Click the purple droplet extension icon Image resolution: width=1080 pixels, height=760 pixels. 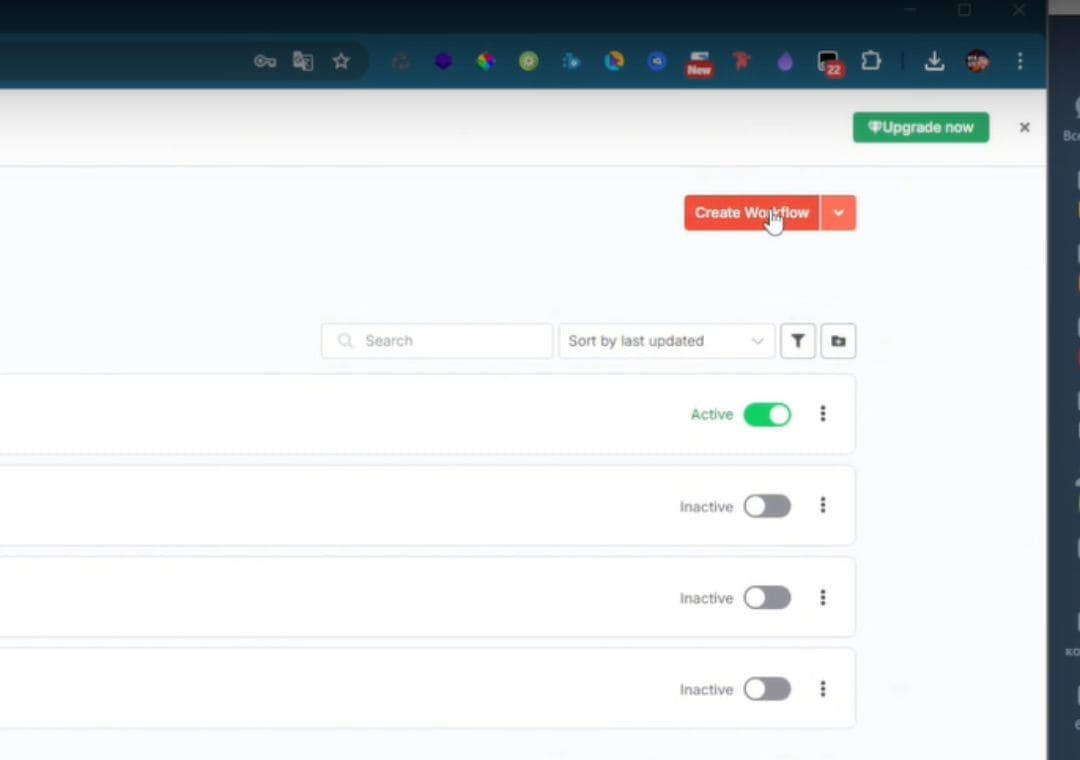tap(785, 62)
